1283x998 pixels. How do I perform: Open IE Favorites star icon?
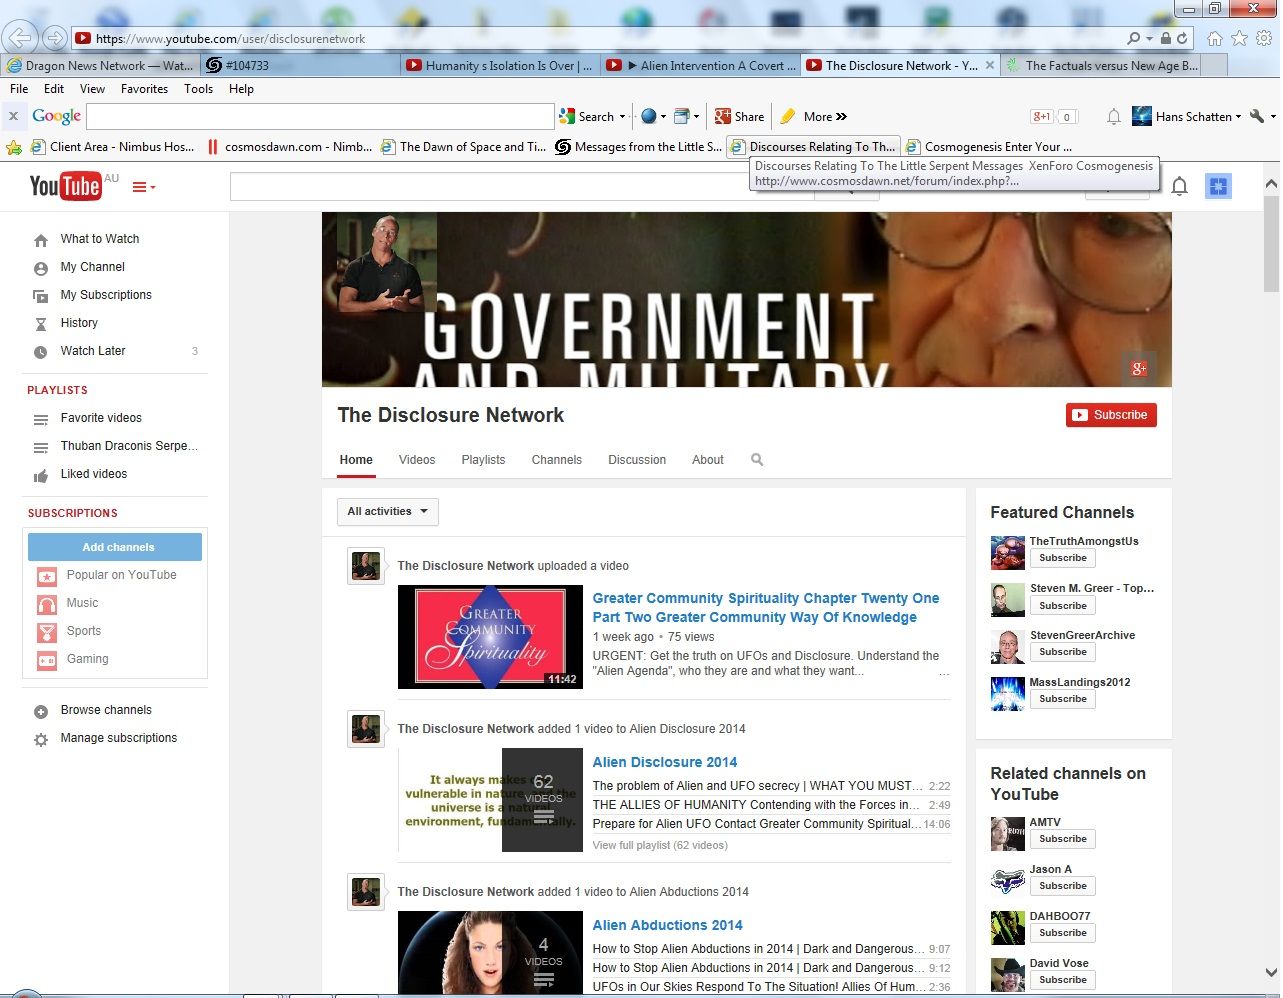pos(1239,38)
